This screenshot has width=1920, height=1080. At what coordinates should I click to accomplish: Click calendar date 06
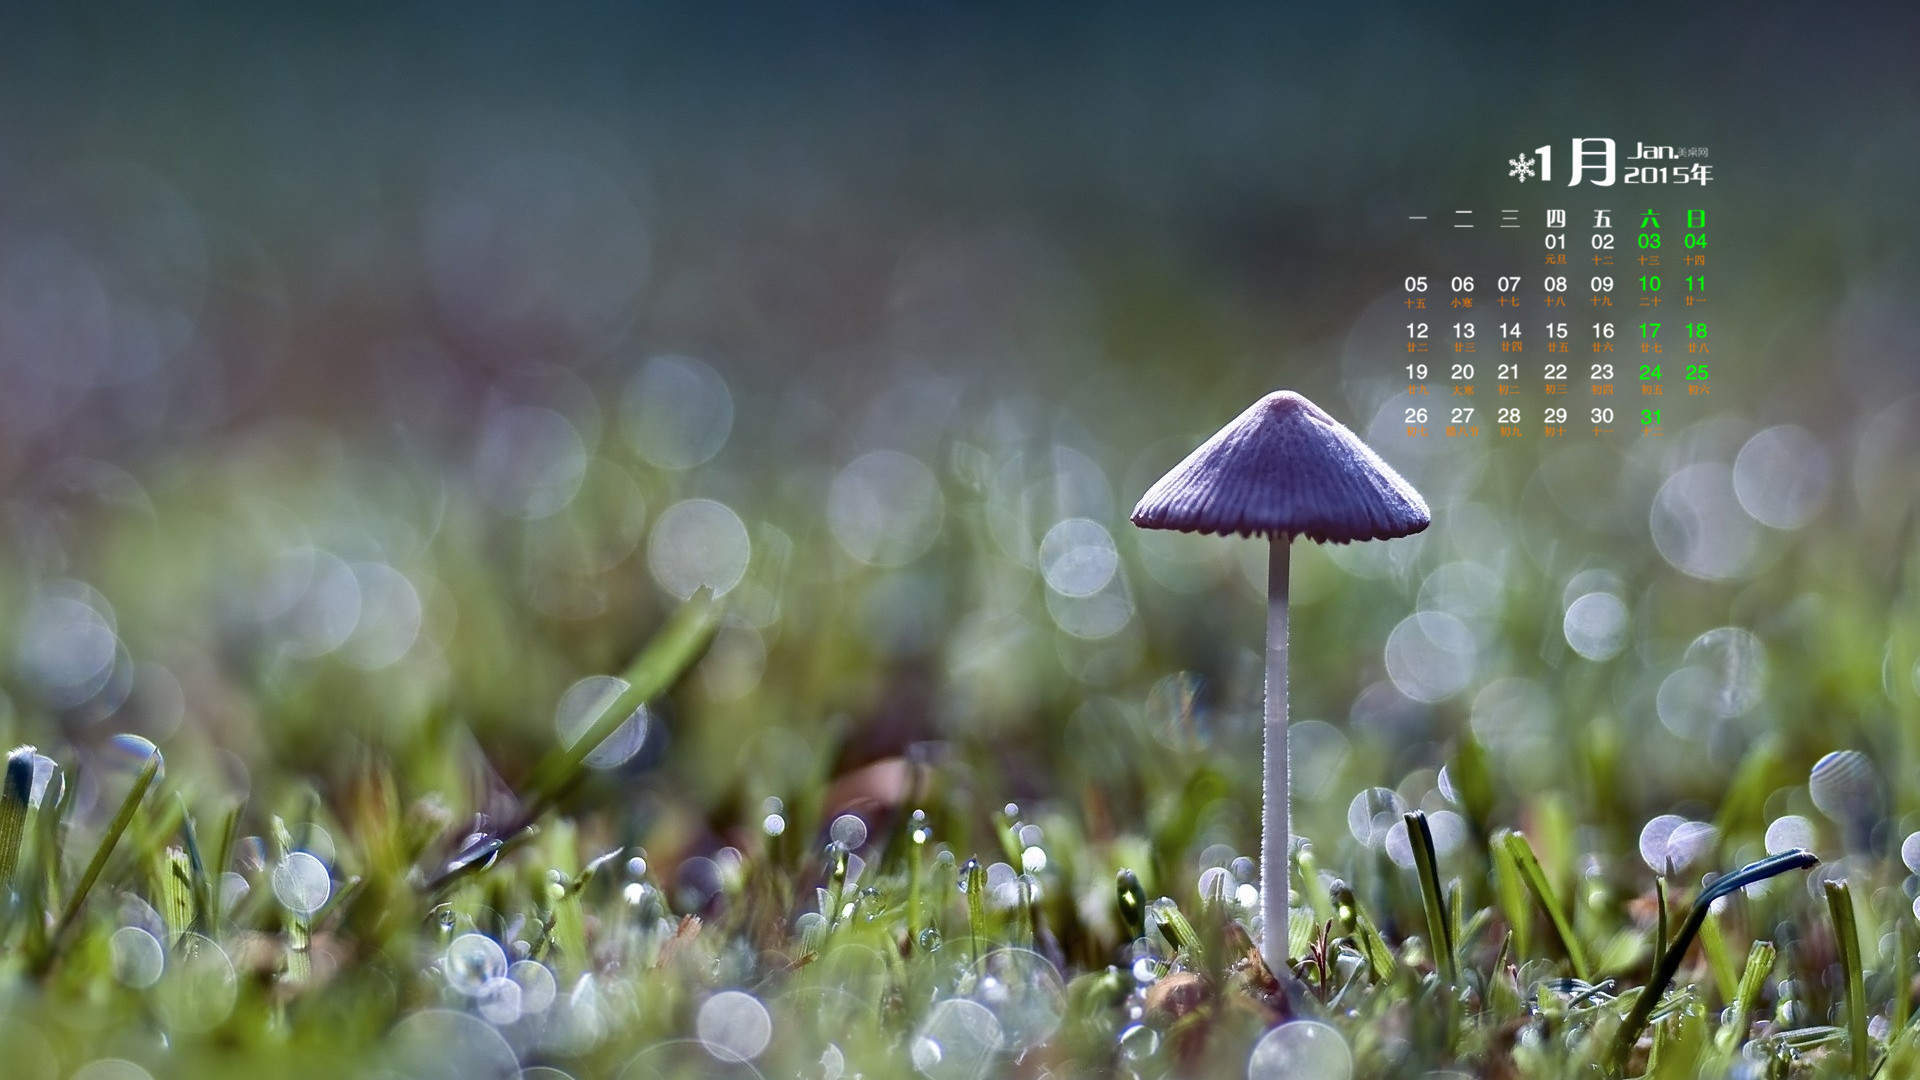click(x=1462, y=285)
